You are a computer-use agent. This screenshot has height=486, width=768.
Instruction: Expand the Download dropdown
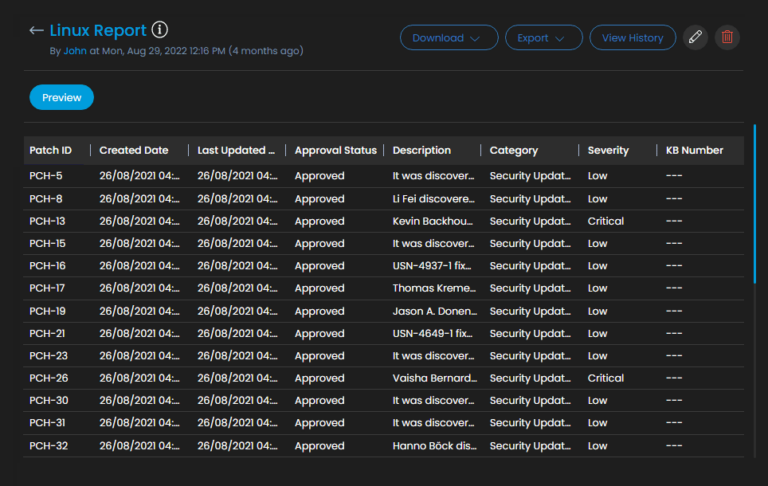[448, 38]
